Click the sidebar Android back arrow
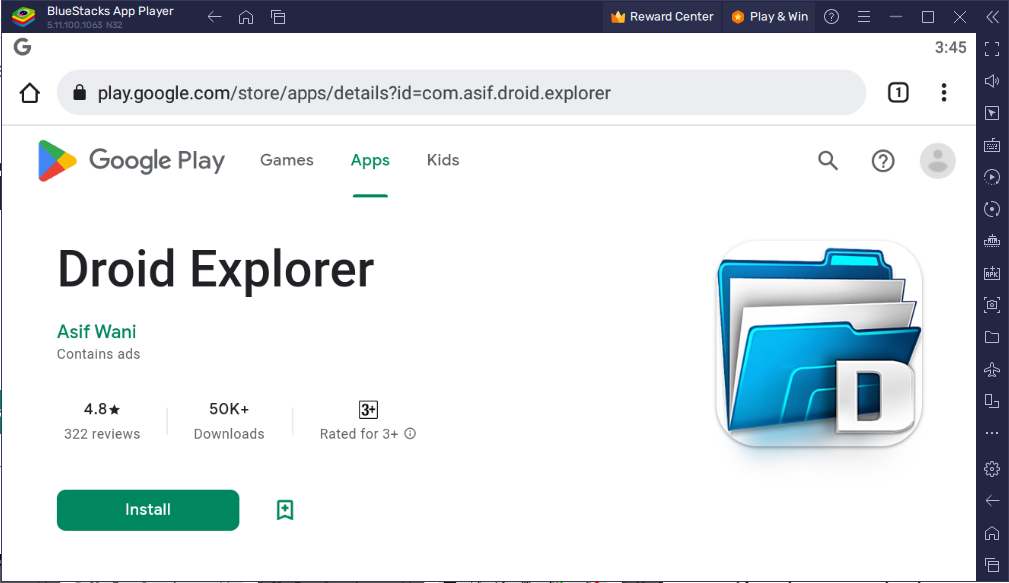1009x583 pixels. (992, 501)
